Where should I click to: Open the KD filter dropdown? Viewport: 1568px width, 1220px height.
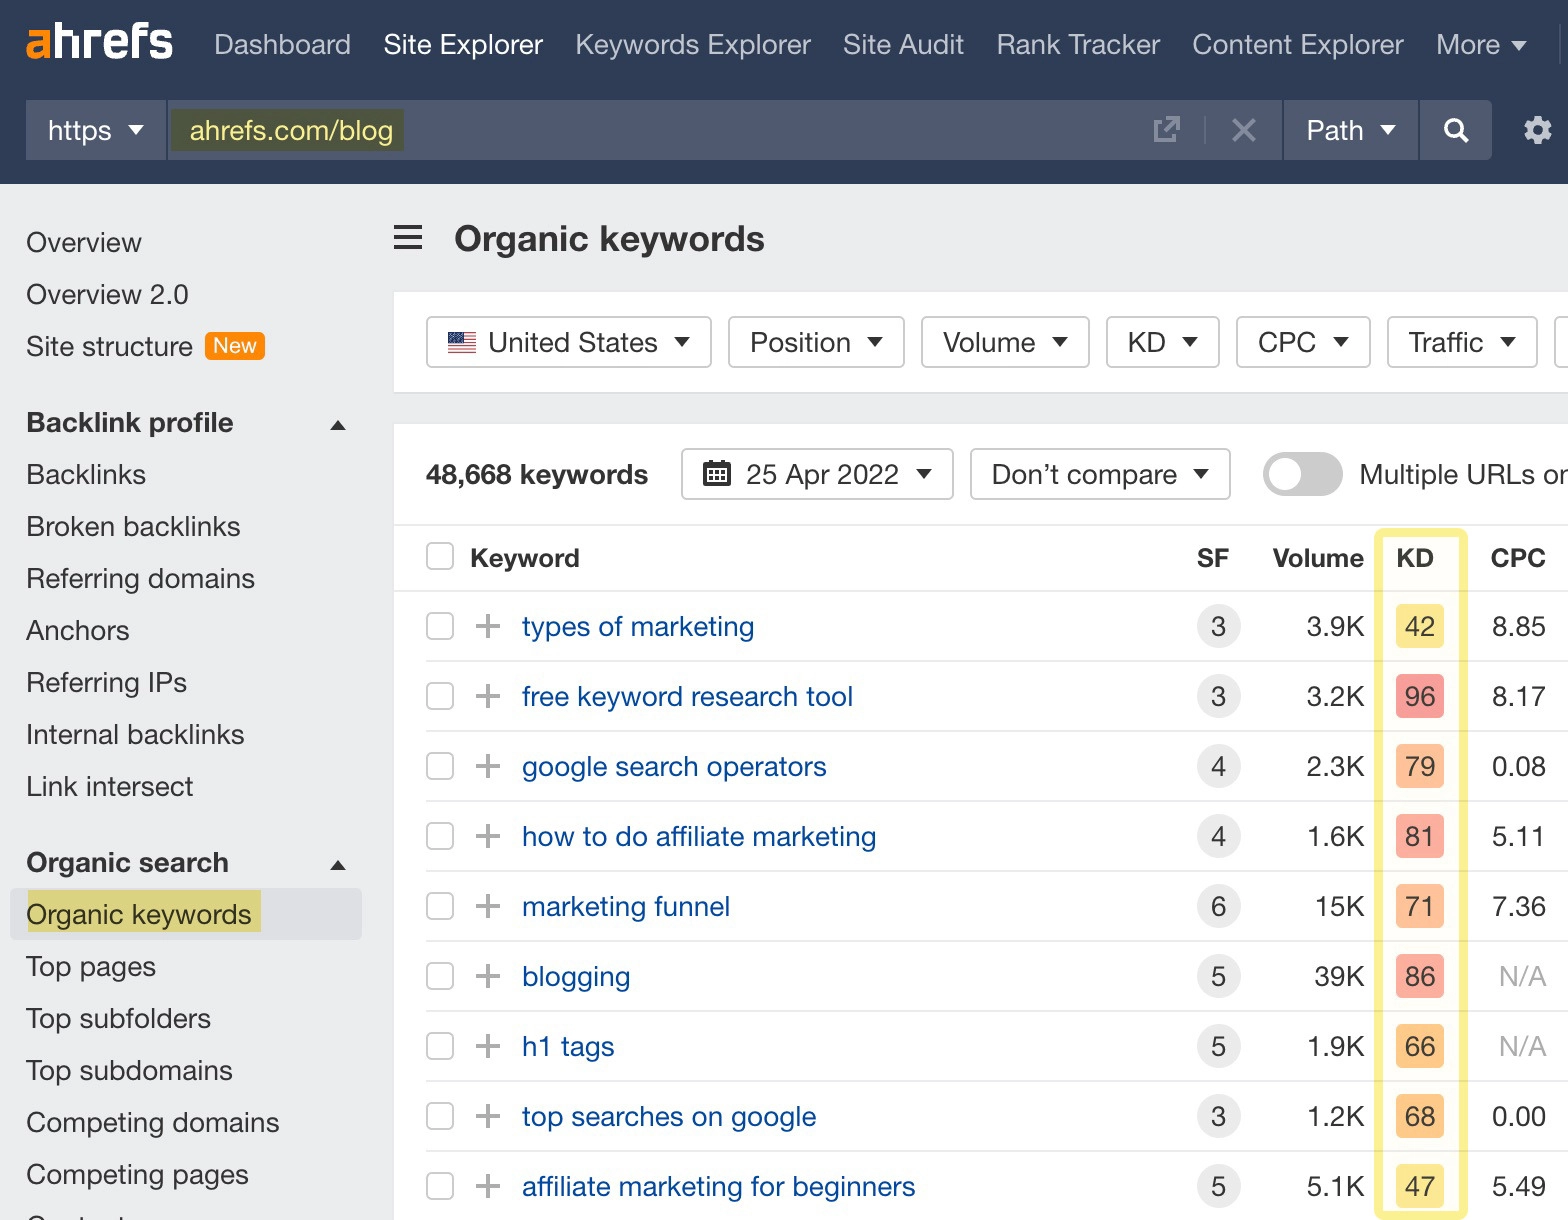pos(1162,342)
